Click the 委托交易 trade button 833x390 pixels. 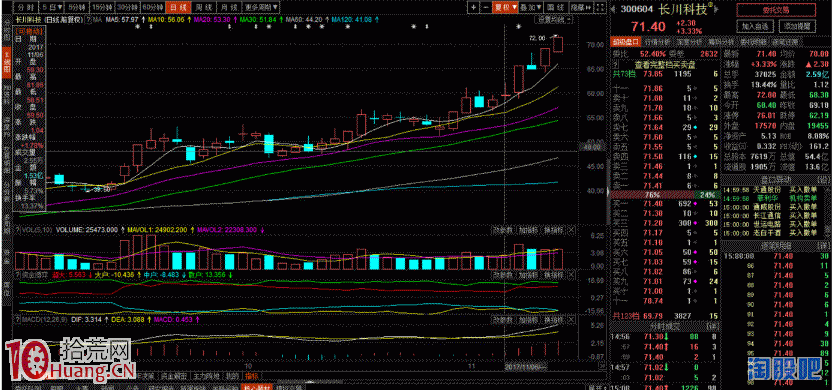[776, 10]
